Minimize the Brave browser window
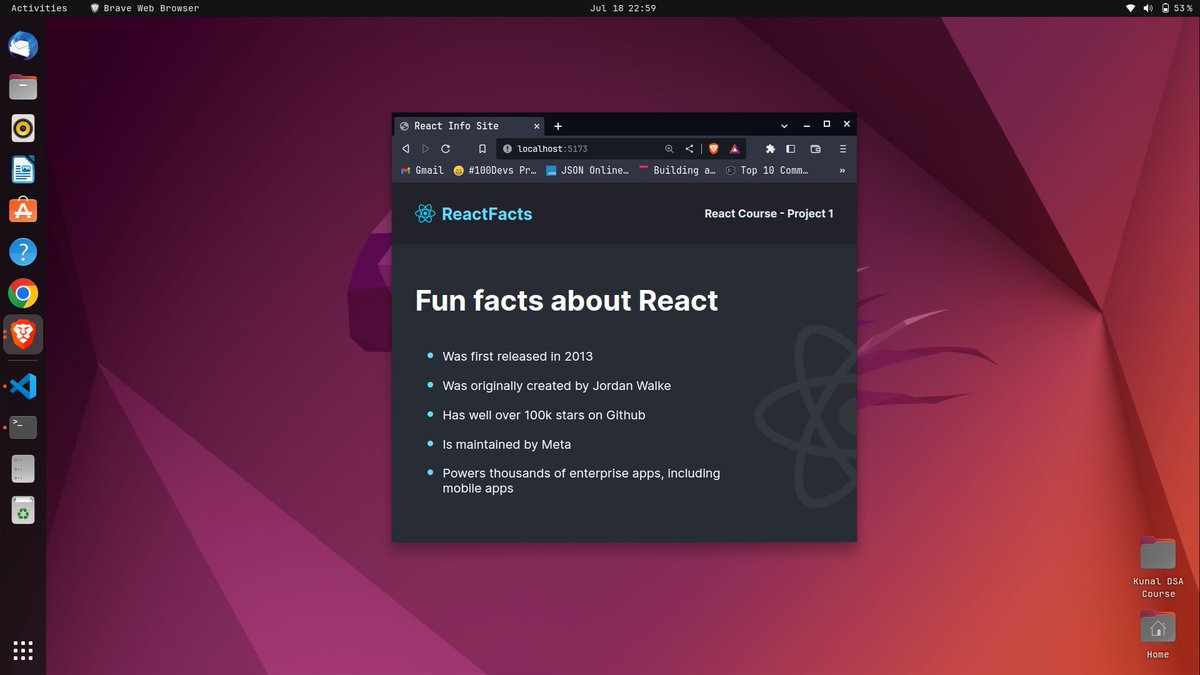This screenshot has width=1200, height=675. [808, 125]
